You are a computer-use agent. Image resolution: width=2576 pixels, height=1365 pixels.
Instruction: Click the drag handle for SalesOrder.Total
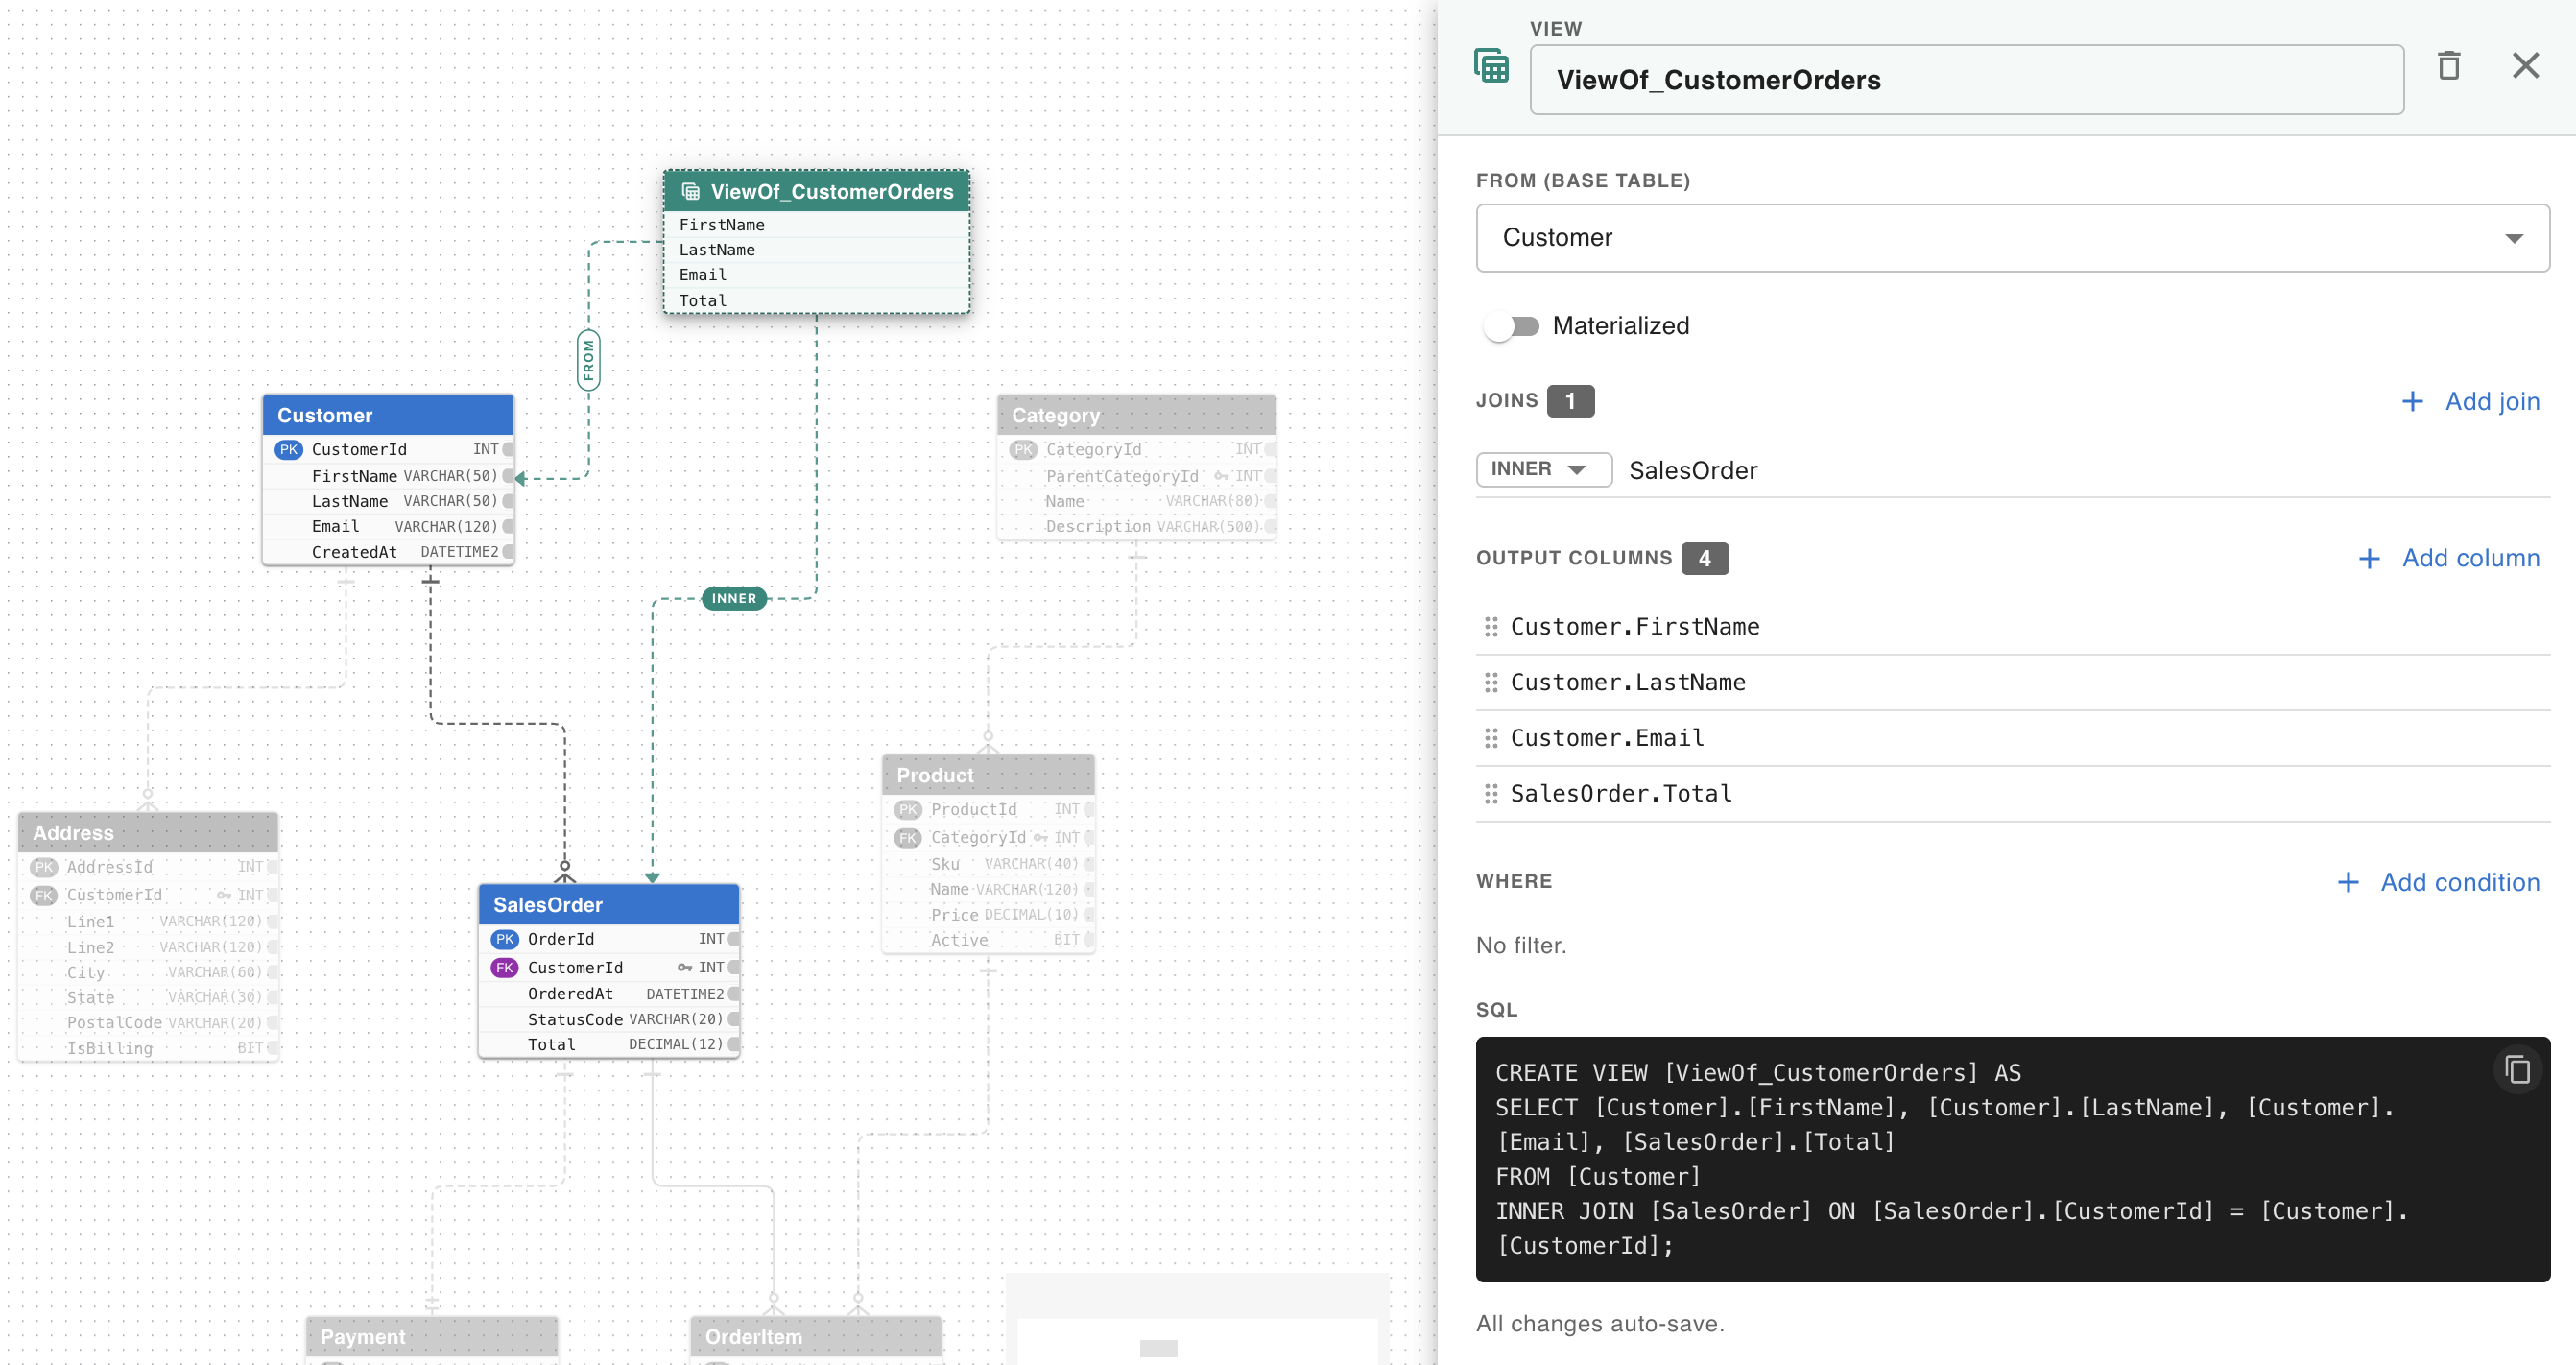pyautogui.click(x=1491, y=794)
